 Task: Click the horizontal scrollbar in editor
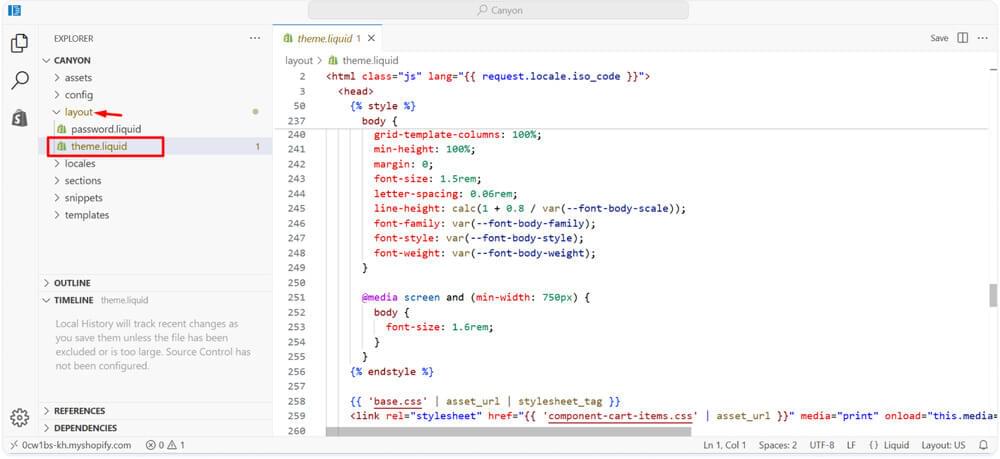pos(508,432)
